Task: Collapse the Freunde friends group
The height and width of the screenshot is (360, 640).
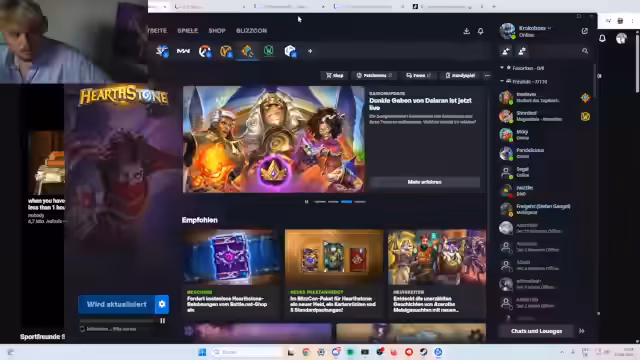Action: coord(502,81)
